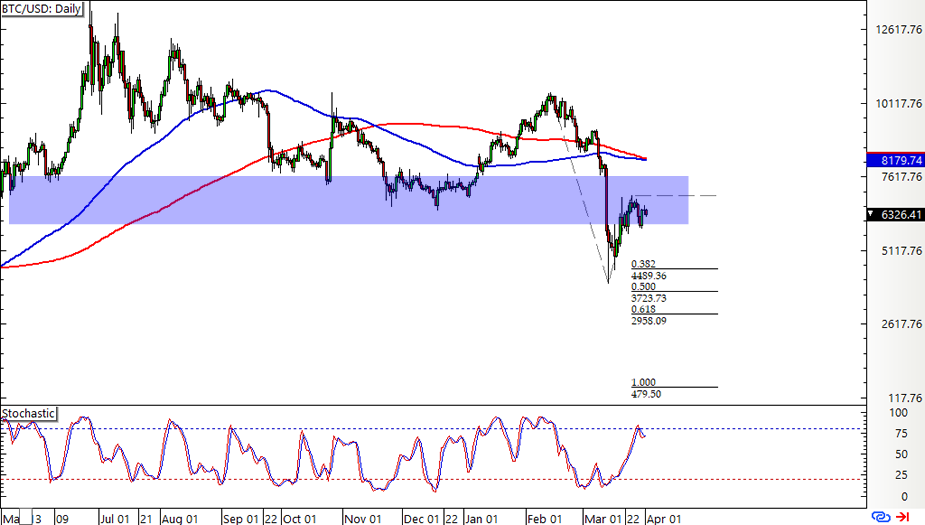The height and width of the screenshot is (525, 925).
Task: Click the Sep 01 date label
Action: [x=241, y=519]
